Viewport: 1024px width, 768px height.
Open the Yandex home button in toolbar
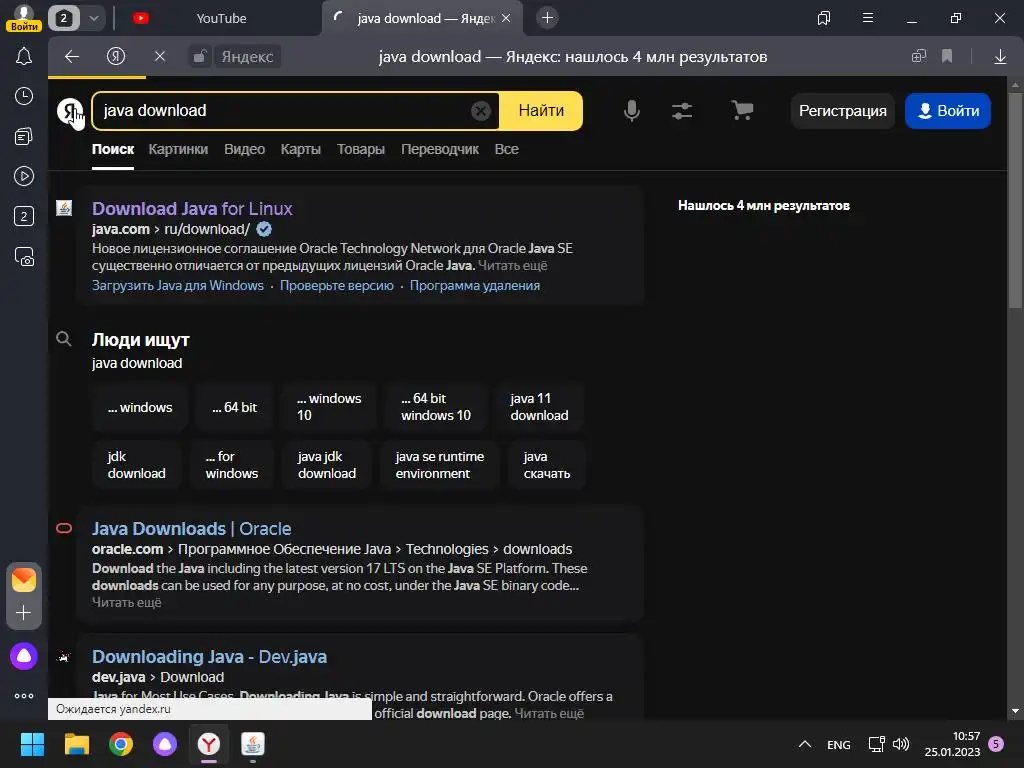(x=116, y=56)
